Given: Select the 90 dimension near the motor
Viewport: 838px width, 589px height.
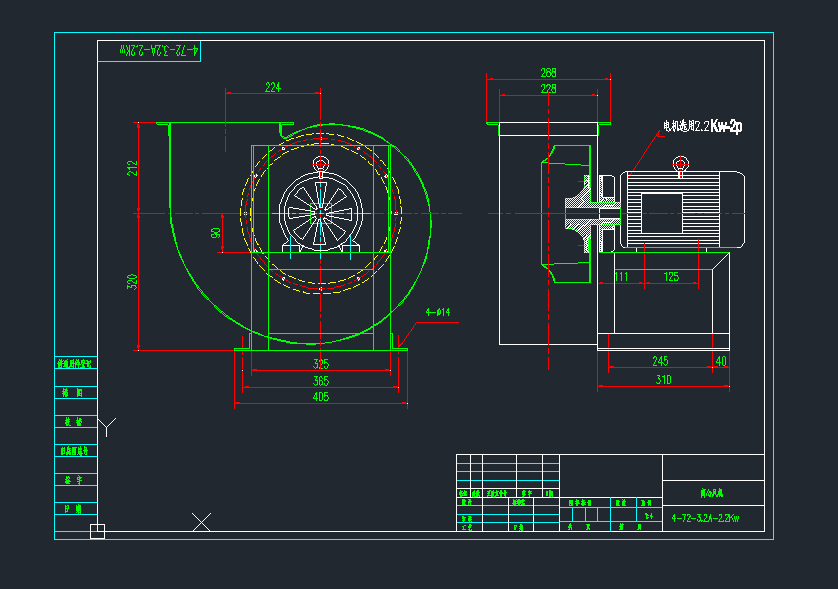Looking at the screenshot, I should pyautogui.click(x=216, y=232).
